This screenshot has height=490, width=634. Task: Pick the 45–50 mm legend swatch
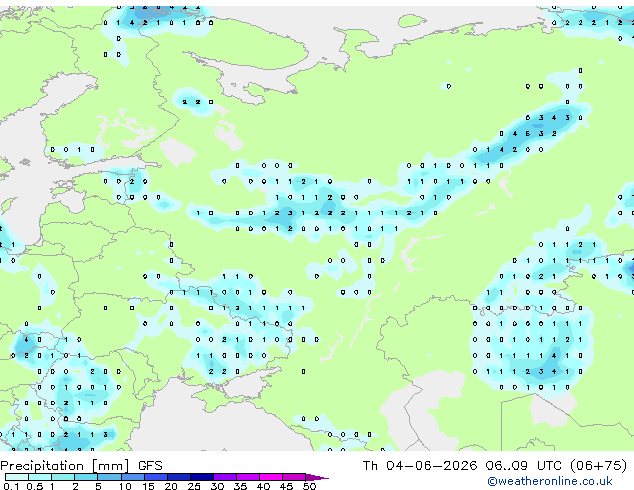point(294,477)
